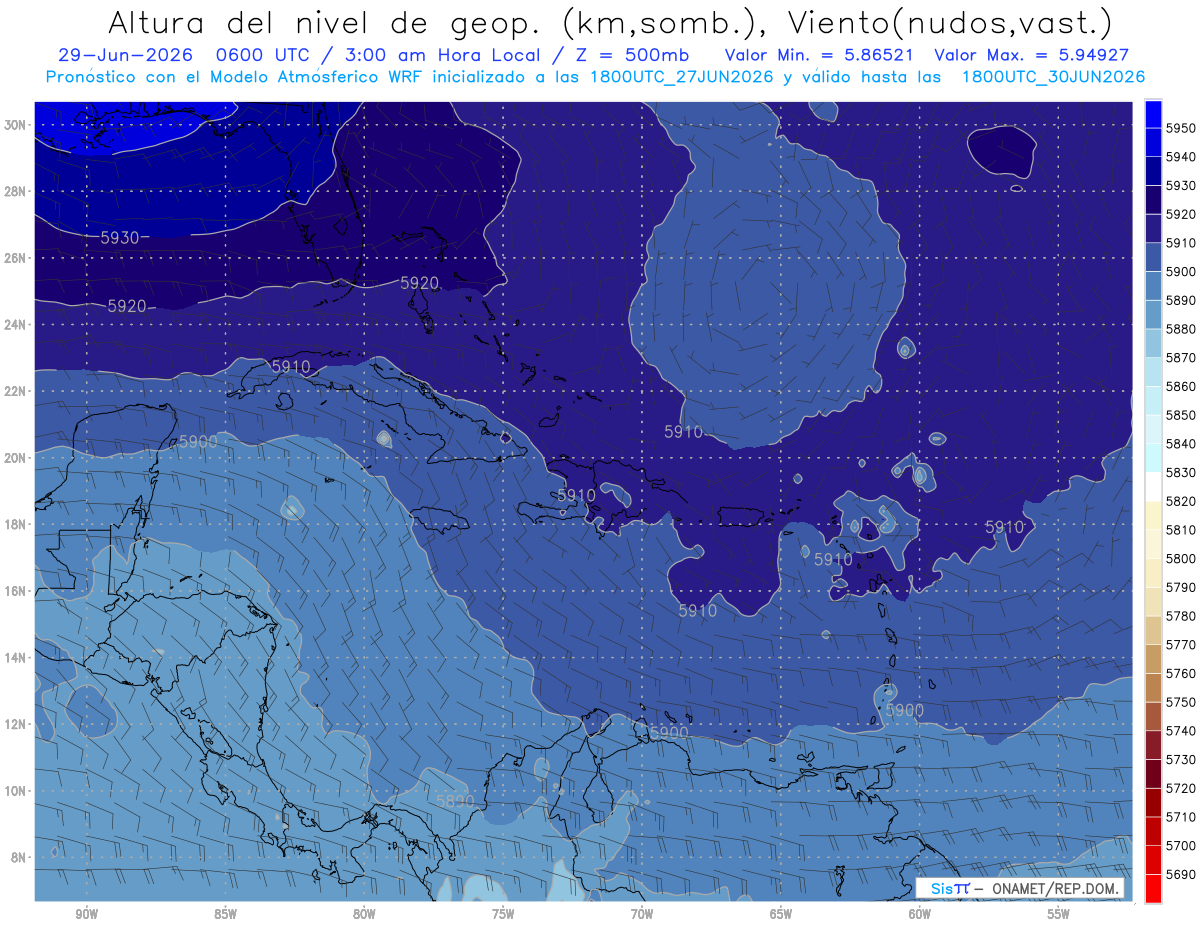Image resolution: width=1200 pixels, height=927 pixels.
Task: Click the '22N' latitude axis label
Action: pos(16,391)
